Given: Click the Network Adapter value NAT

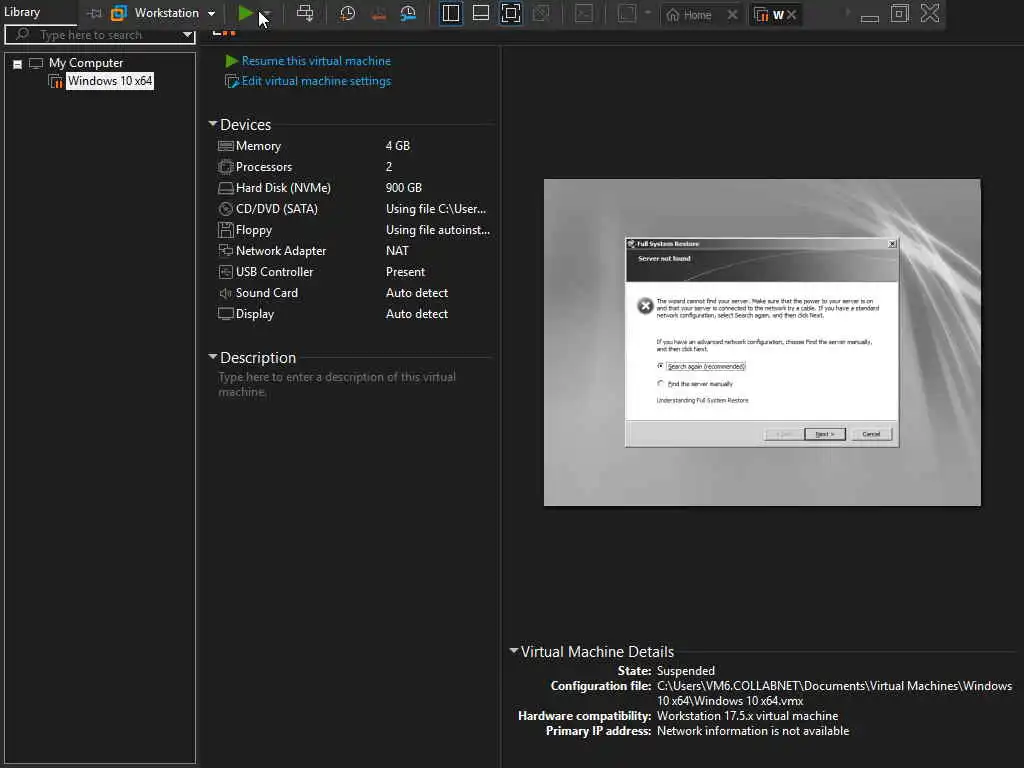Looking at the screenshot, I should pos(397,251).
